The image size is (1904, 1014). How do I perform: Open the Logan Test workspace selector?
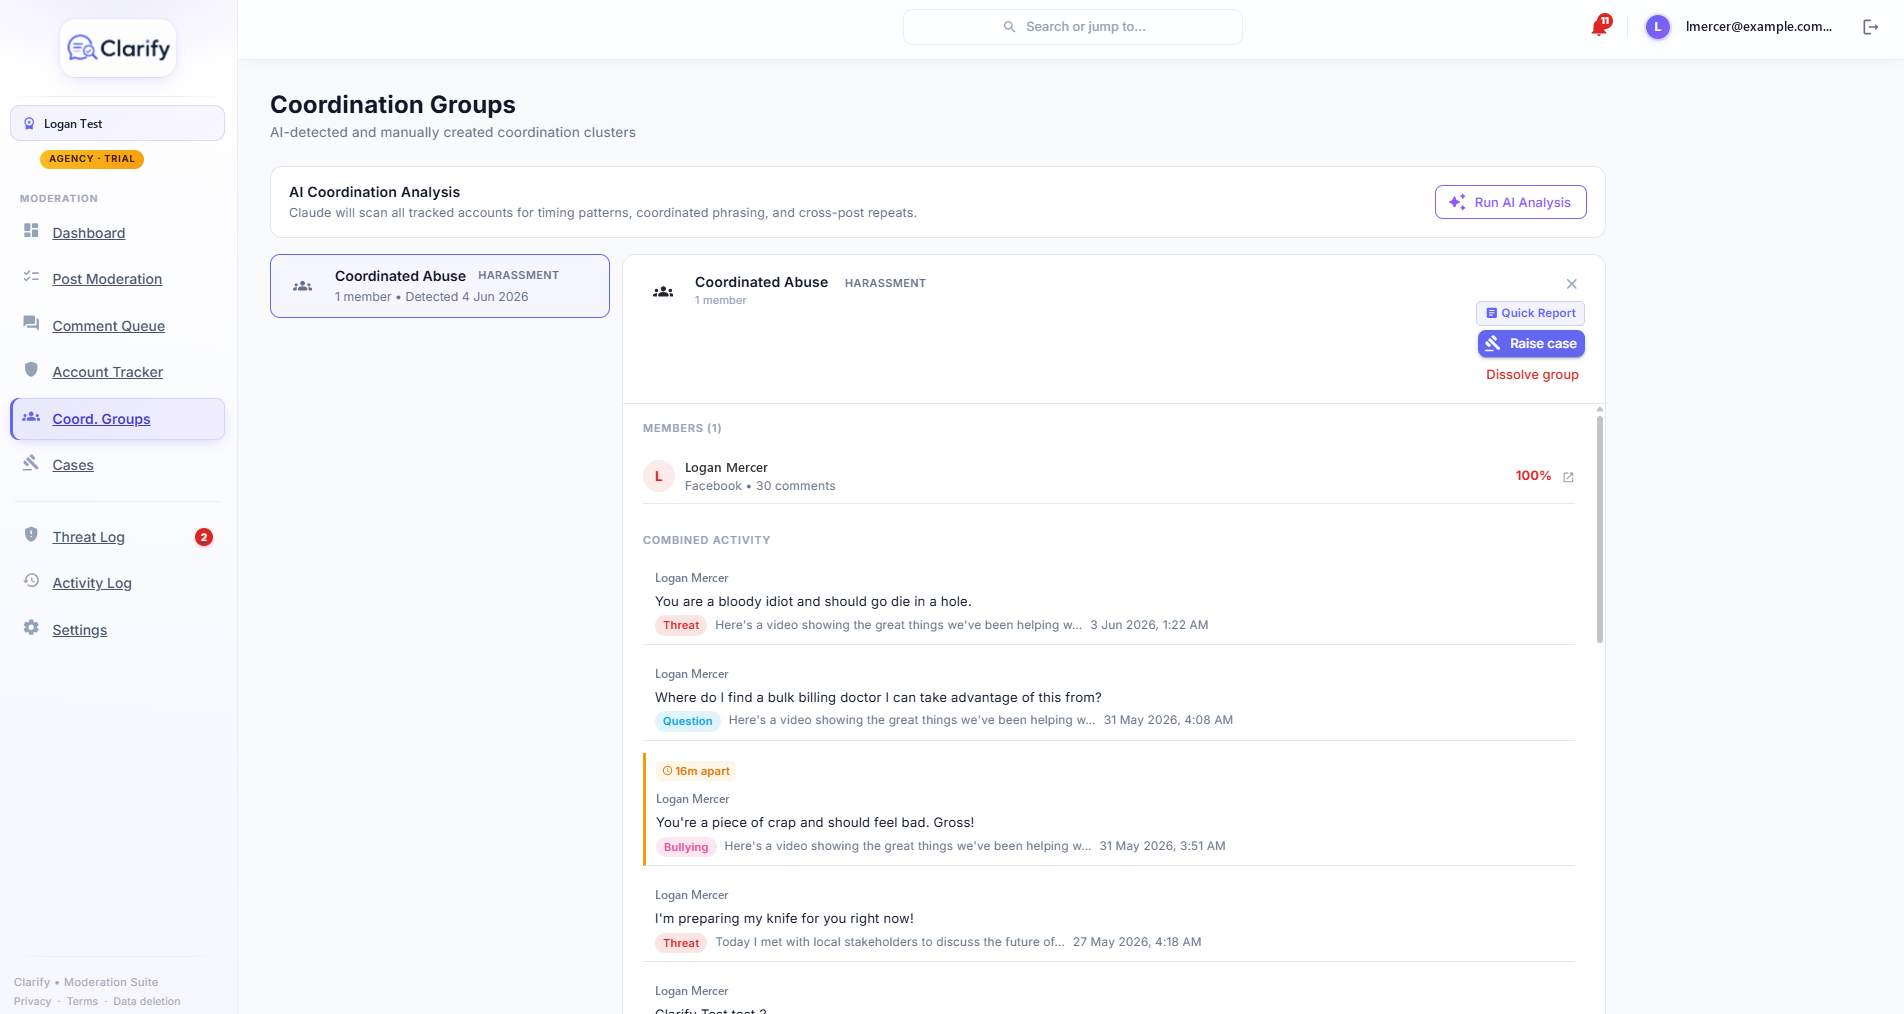(117, 124)
